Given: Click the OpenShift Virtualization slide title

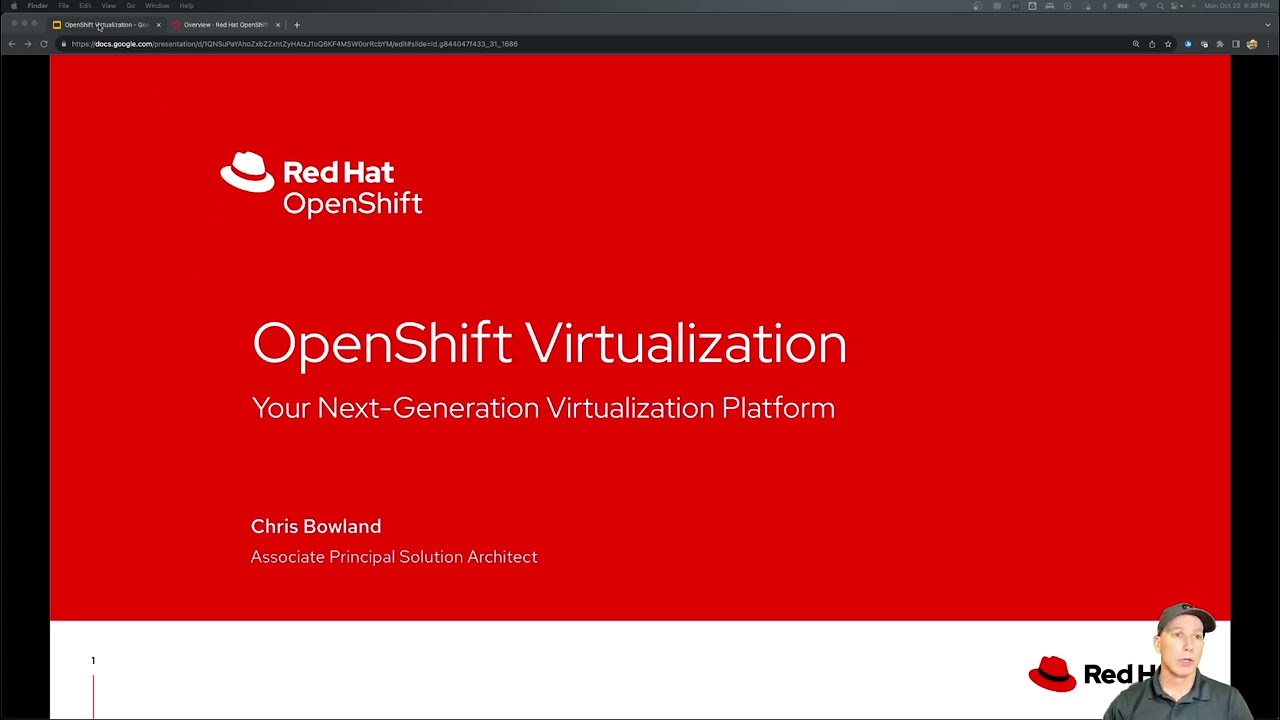Looking at the screenshot, I should (549, 344).
